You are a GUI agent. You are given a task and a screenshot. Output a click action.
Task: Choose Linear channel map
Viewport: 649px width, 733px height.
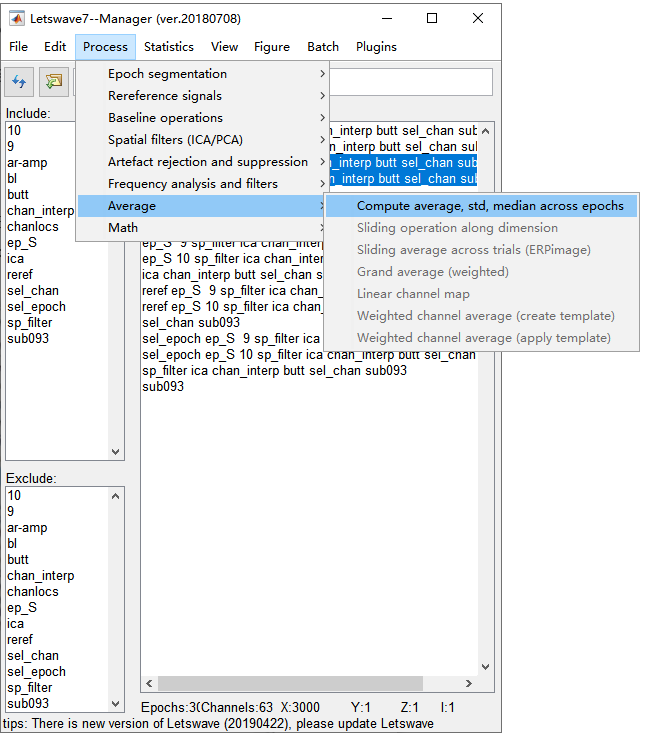tap(482, 294)
